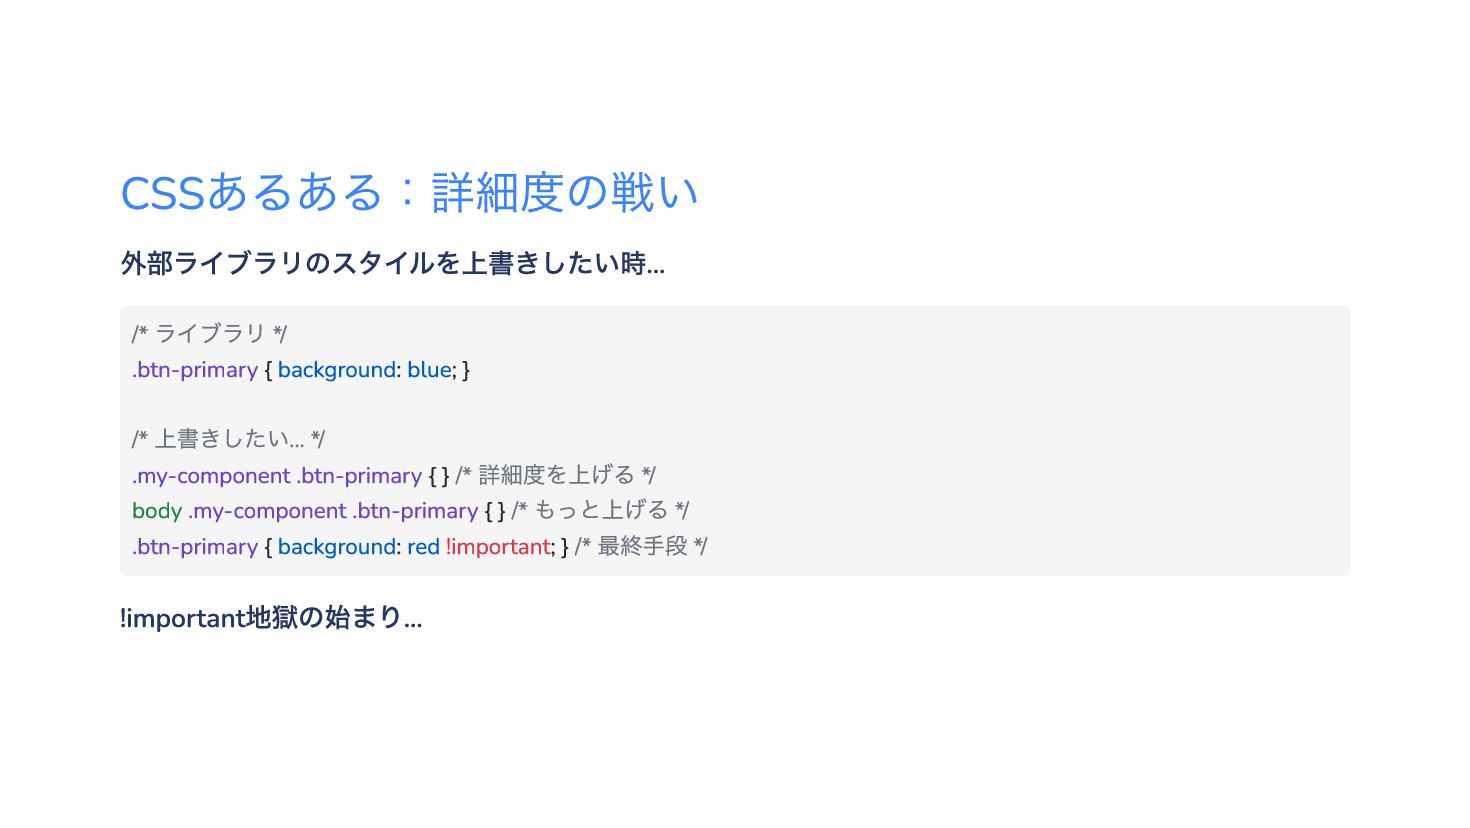Click the comment /* 上書きしたい... */
This screenshot has height=828, width=1470.
tap(228, 439)
